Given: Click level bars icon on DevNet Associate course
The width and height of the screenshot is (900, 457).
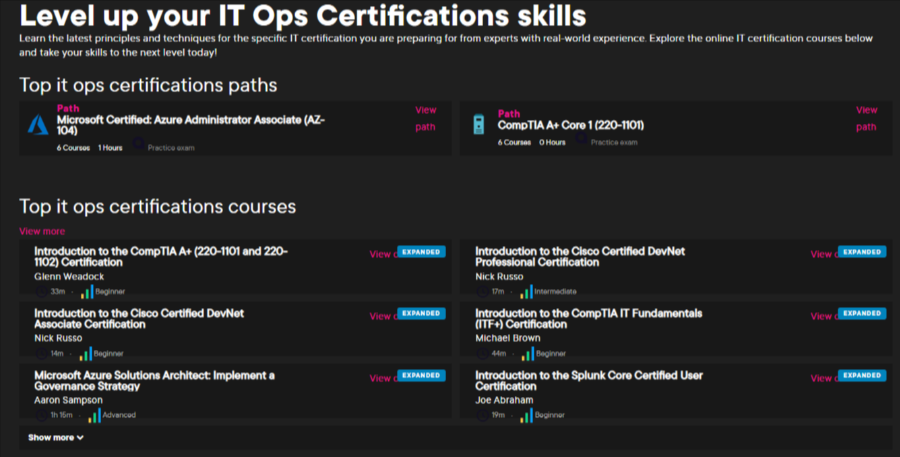Looking at the screenshot, I should click(x=86, y=354).
